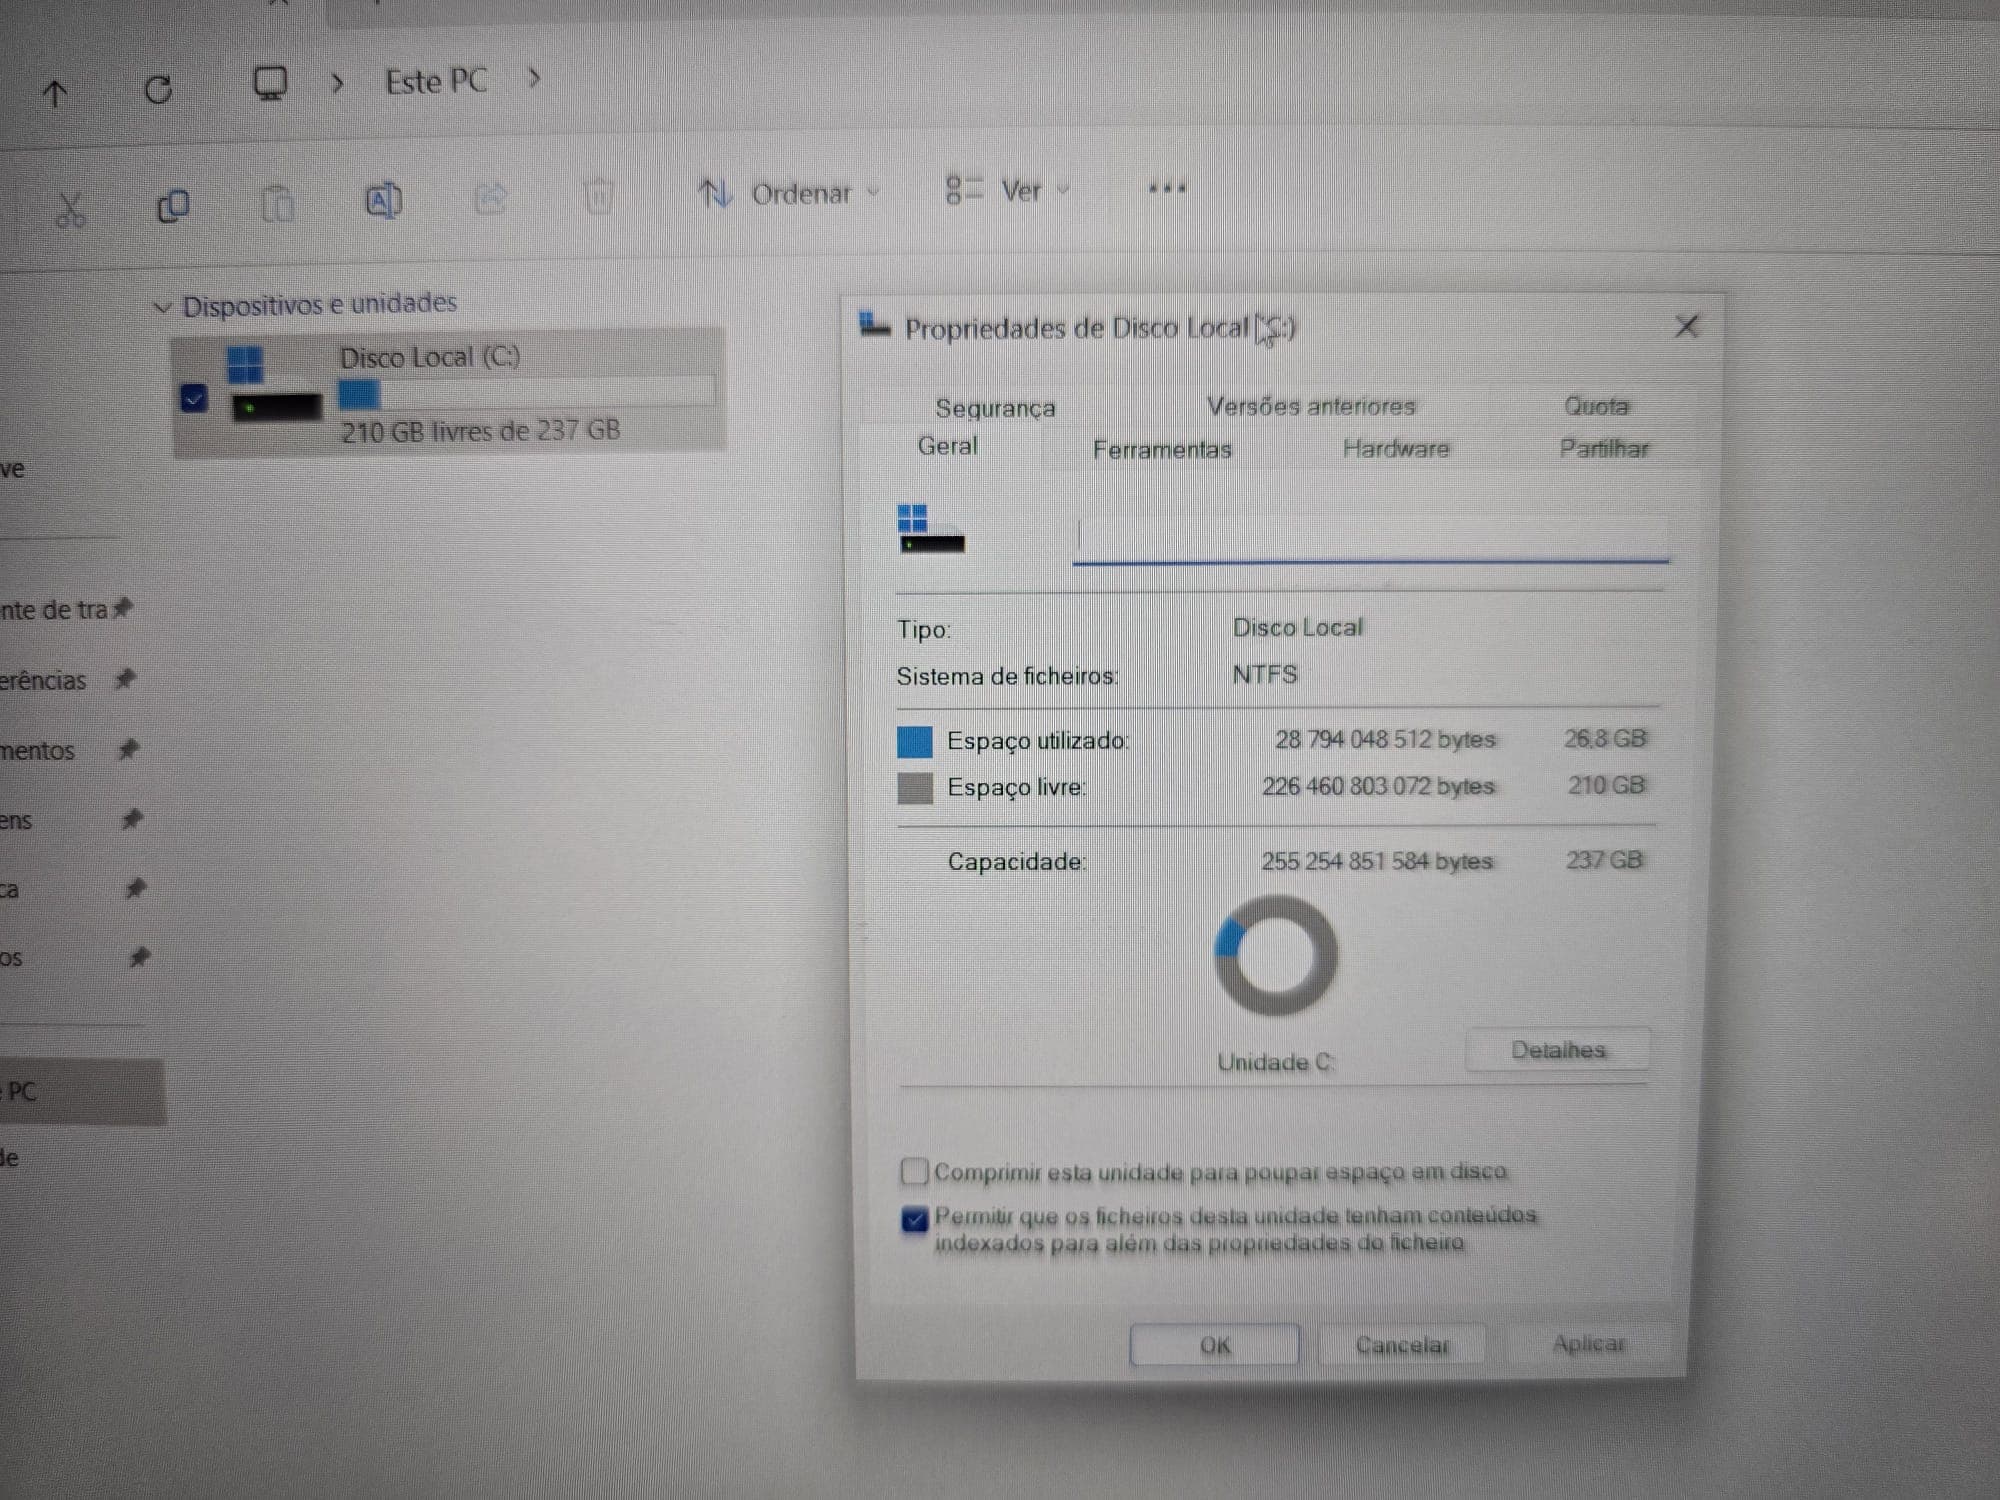Click the Delete trash icon

click(x=598, y=196)
